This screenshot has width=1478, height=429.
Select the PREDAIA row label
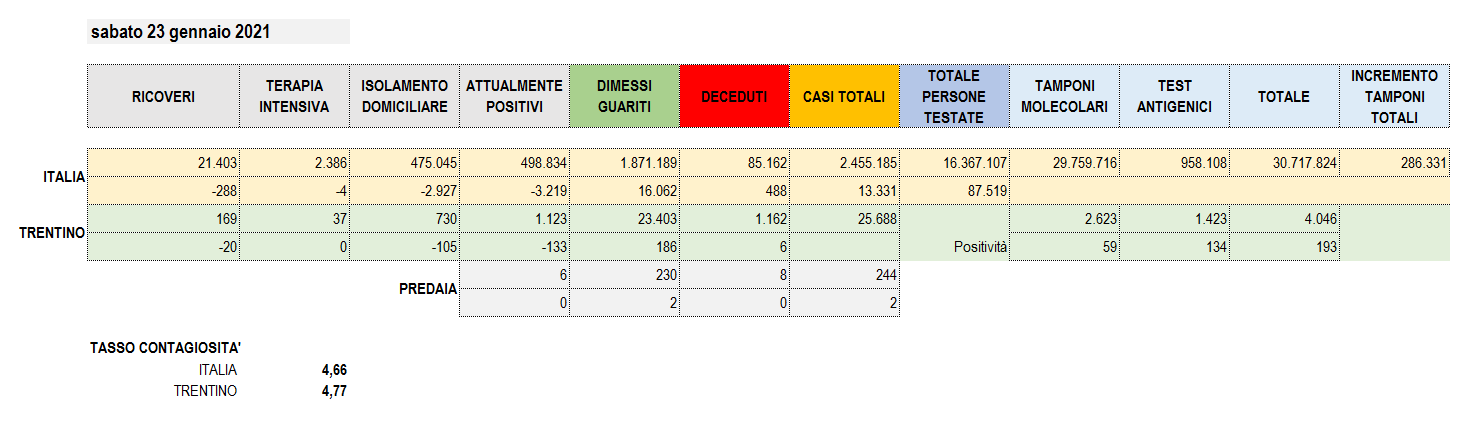(x=428, y=289)
